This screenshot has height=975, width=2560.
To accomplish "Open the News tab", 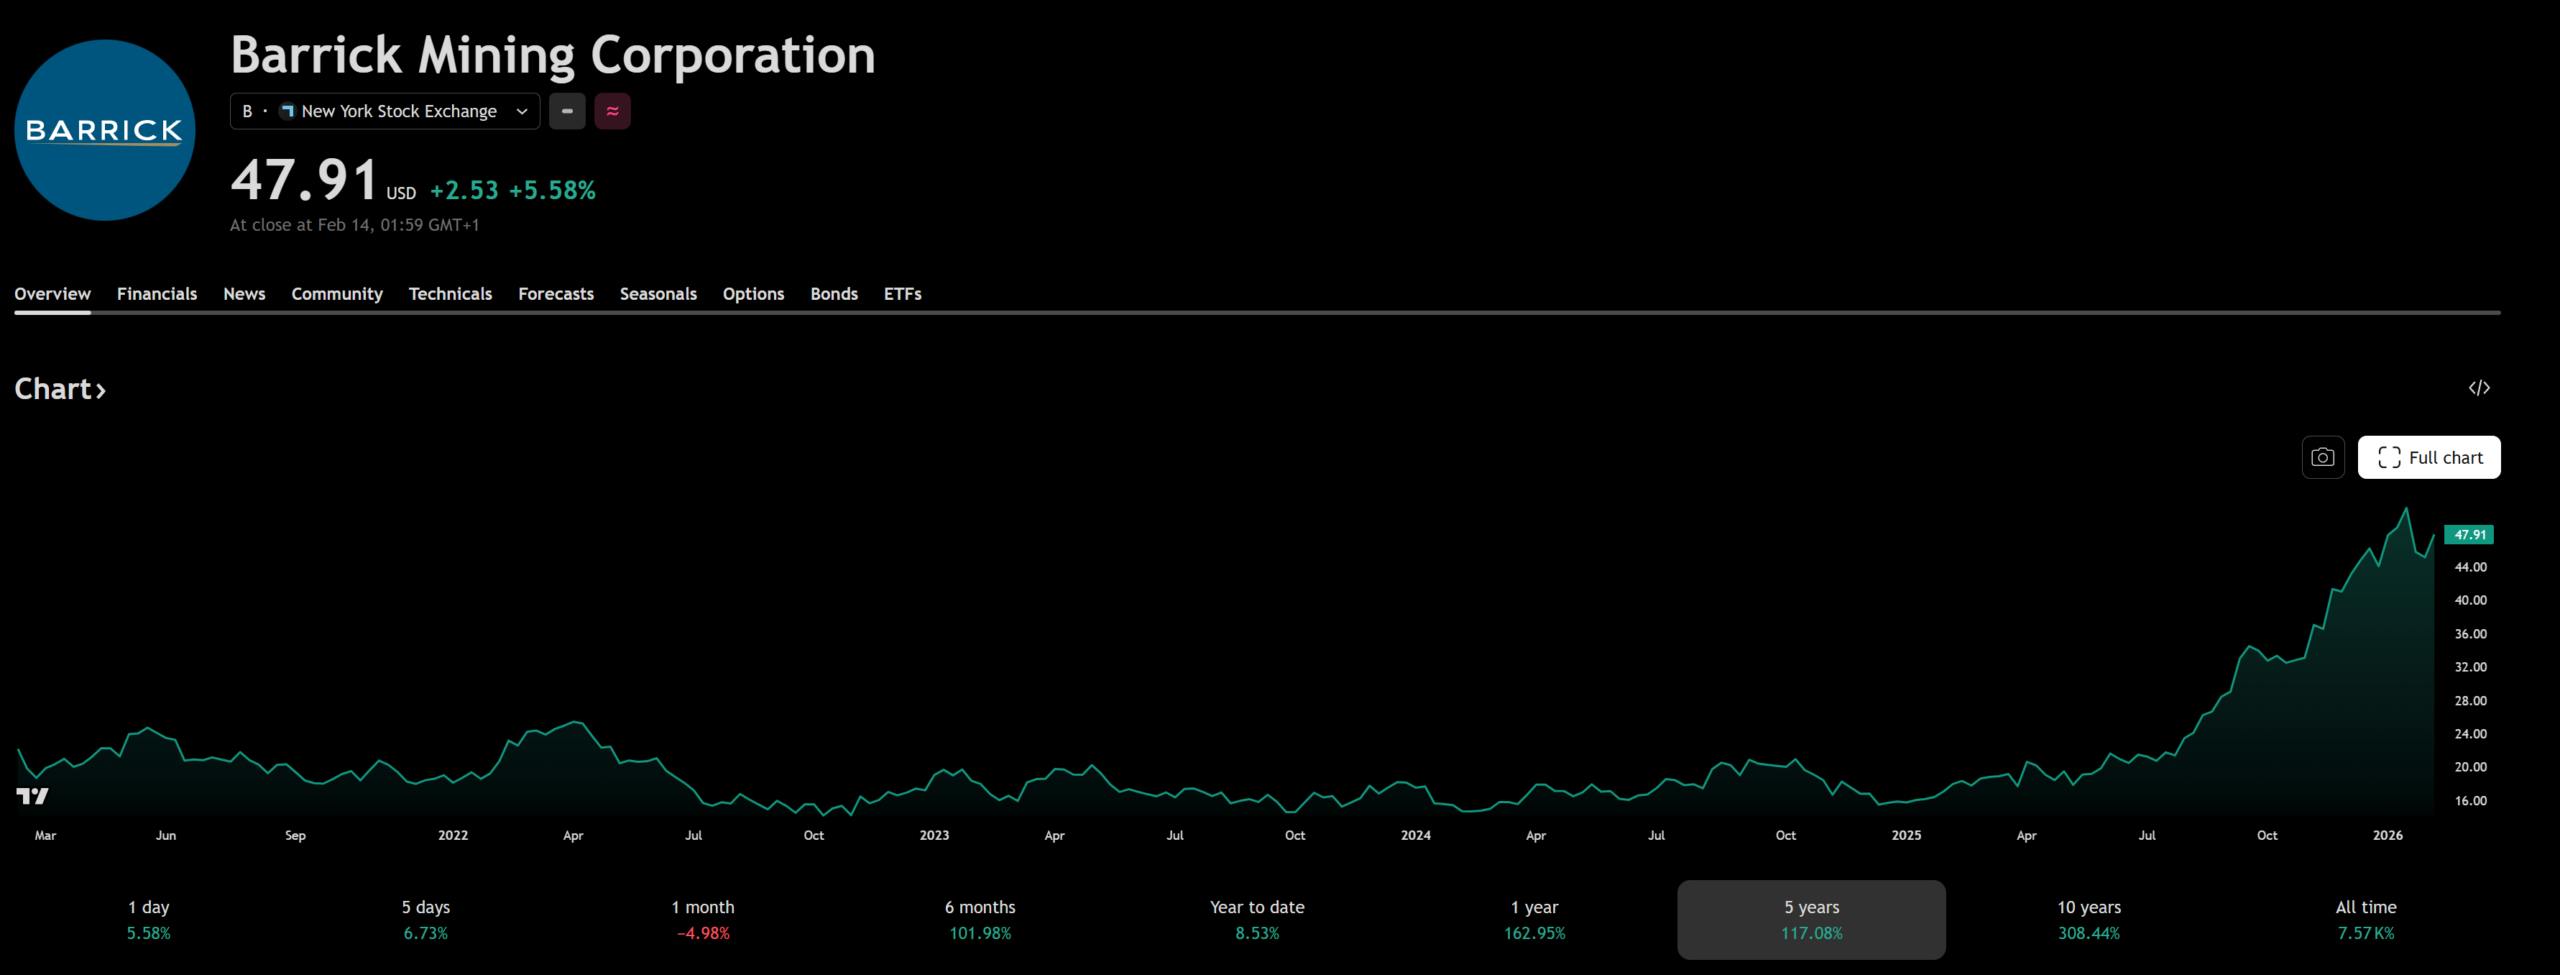I will click(x=244, y=294).
